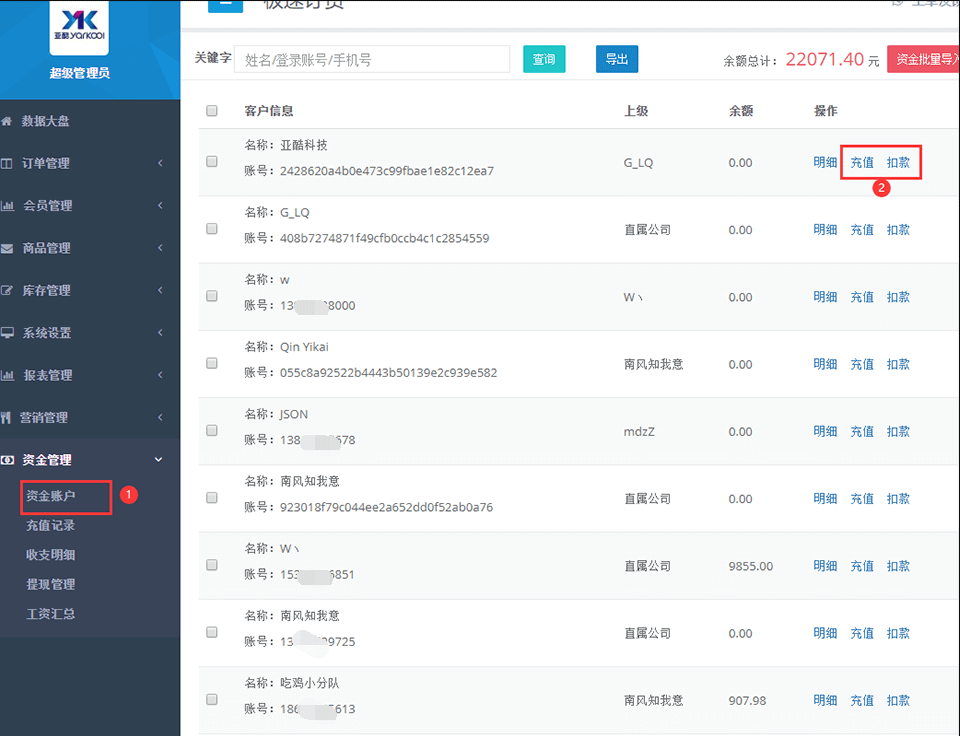The image size is (960, 736).
Task: Click superior mdzZ in JSON row
Action: [x=639, y=432]
